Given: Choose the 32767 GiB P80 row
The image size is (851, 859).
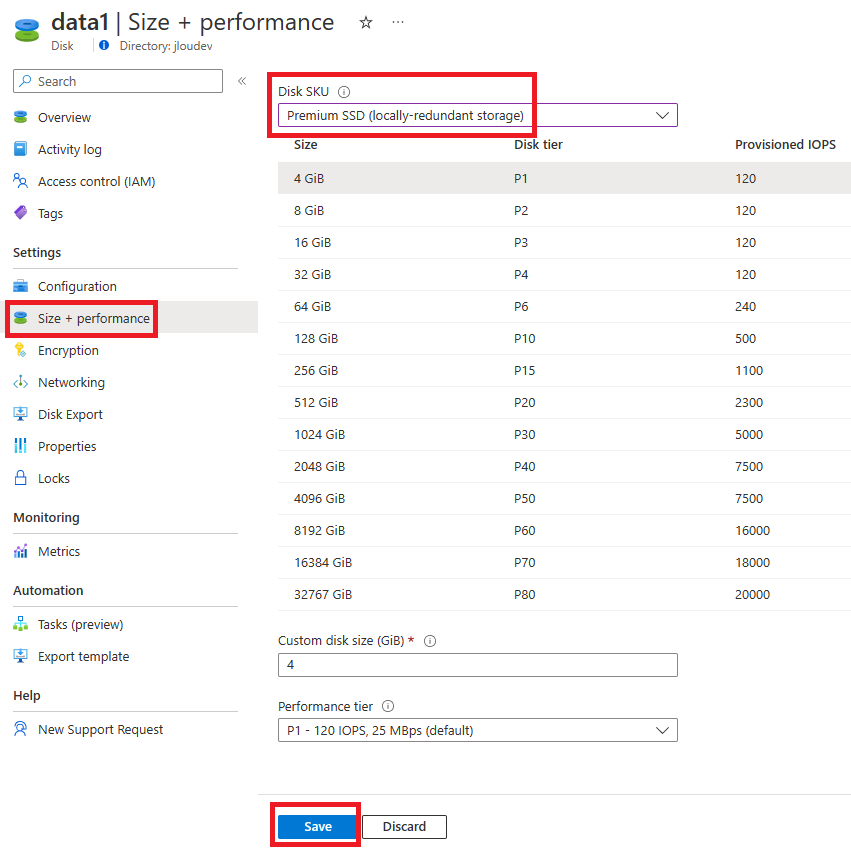Looking at the screenshot, I should pos(564,594).
